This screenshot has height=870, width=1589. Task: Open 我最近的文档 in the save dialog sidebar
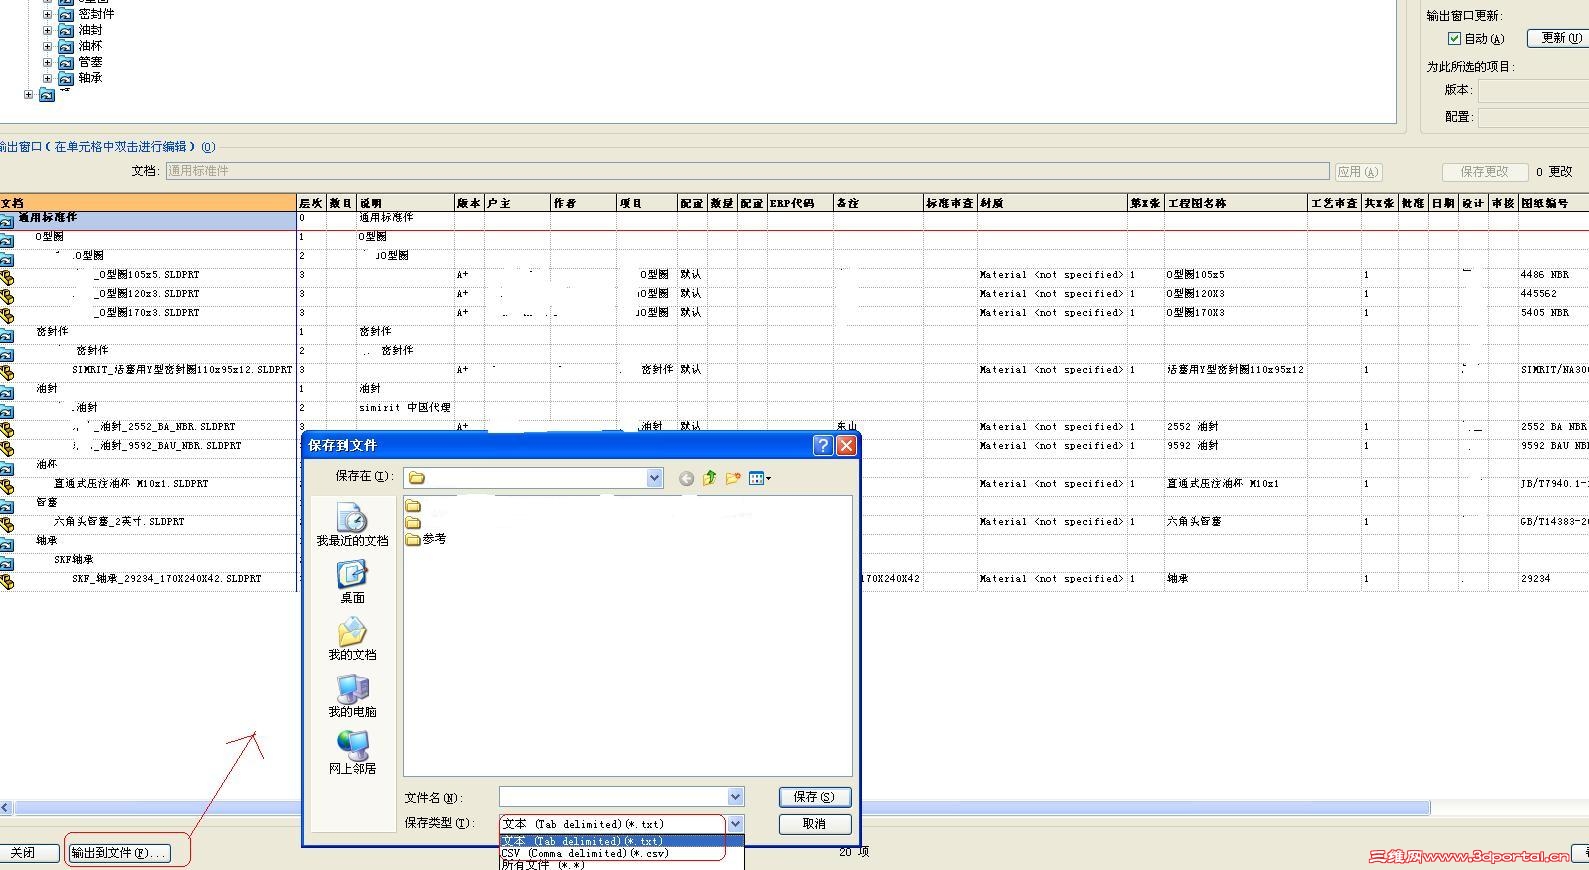click(x=352, y=525)
